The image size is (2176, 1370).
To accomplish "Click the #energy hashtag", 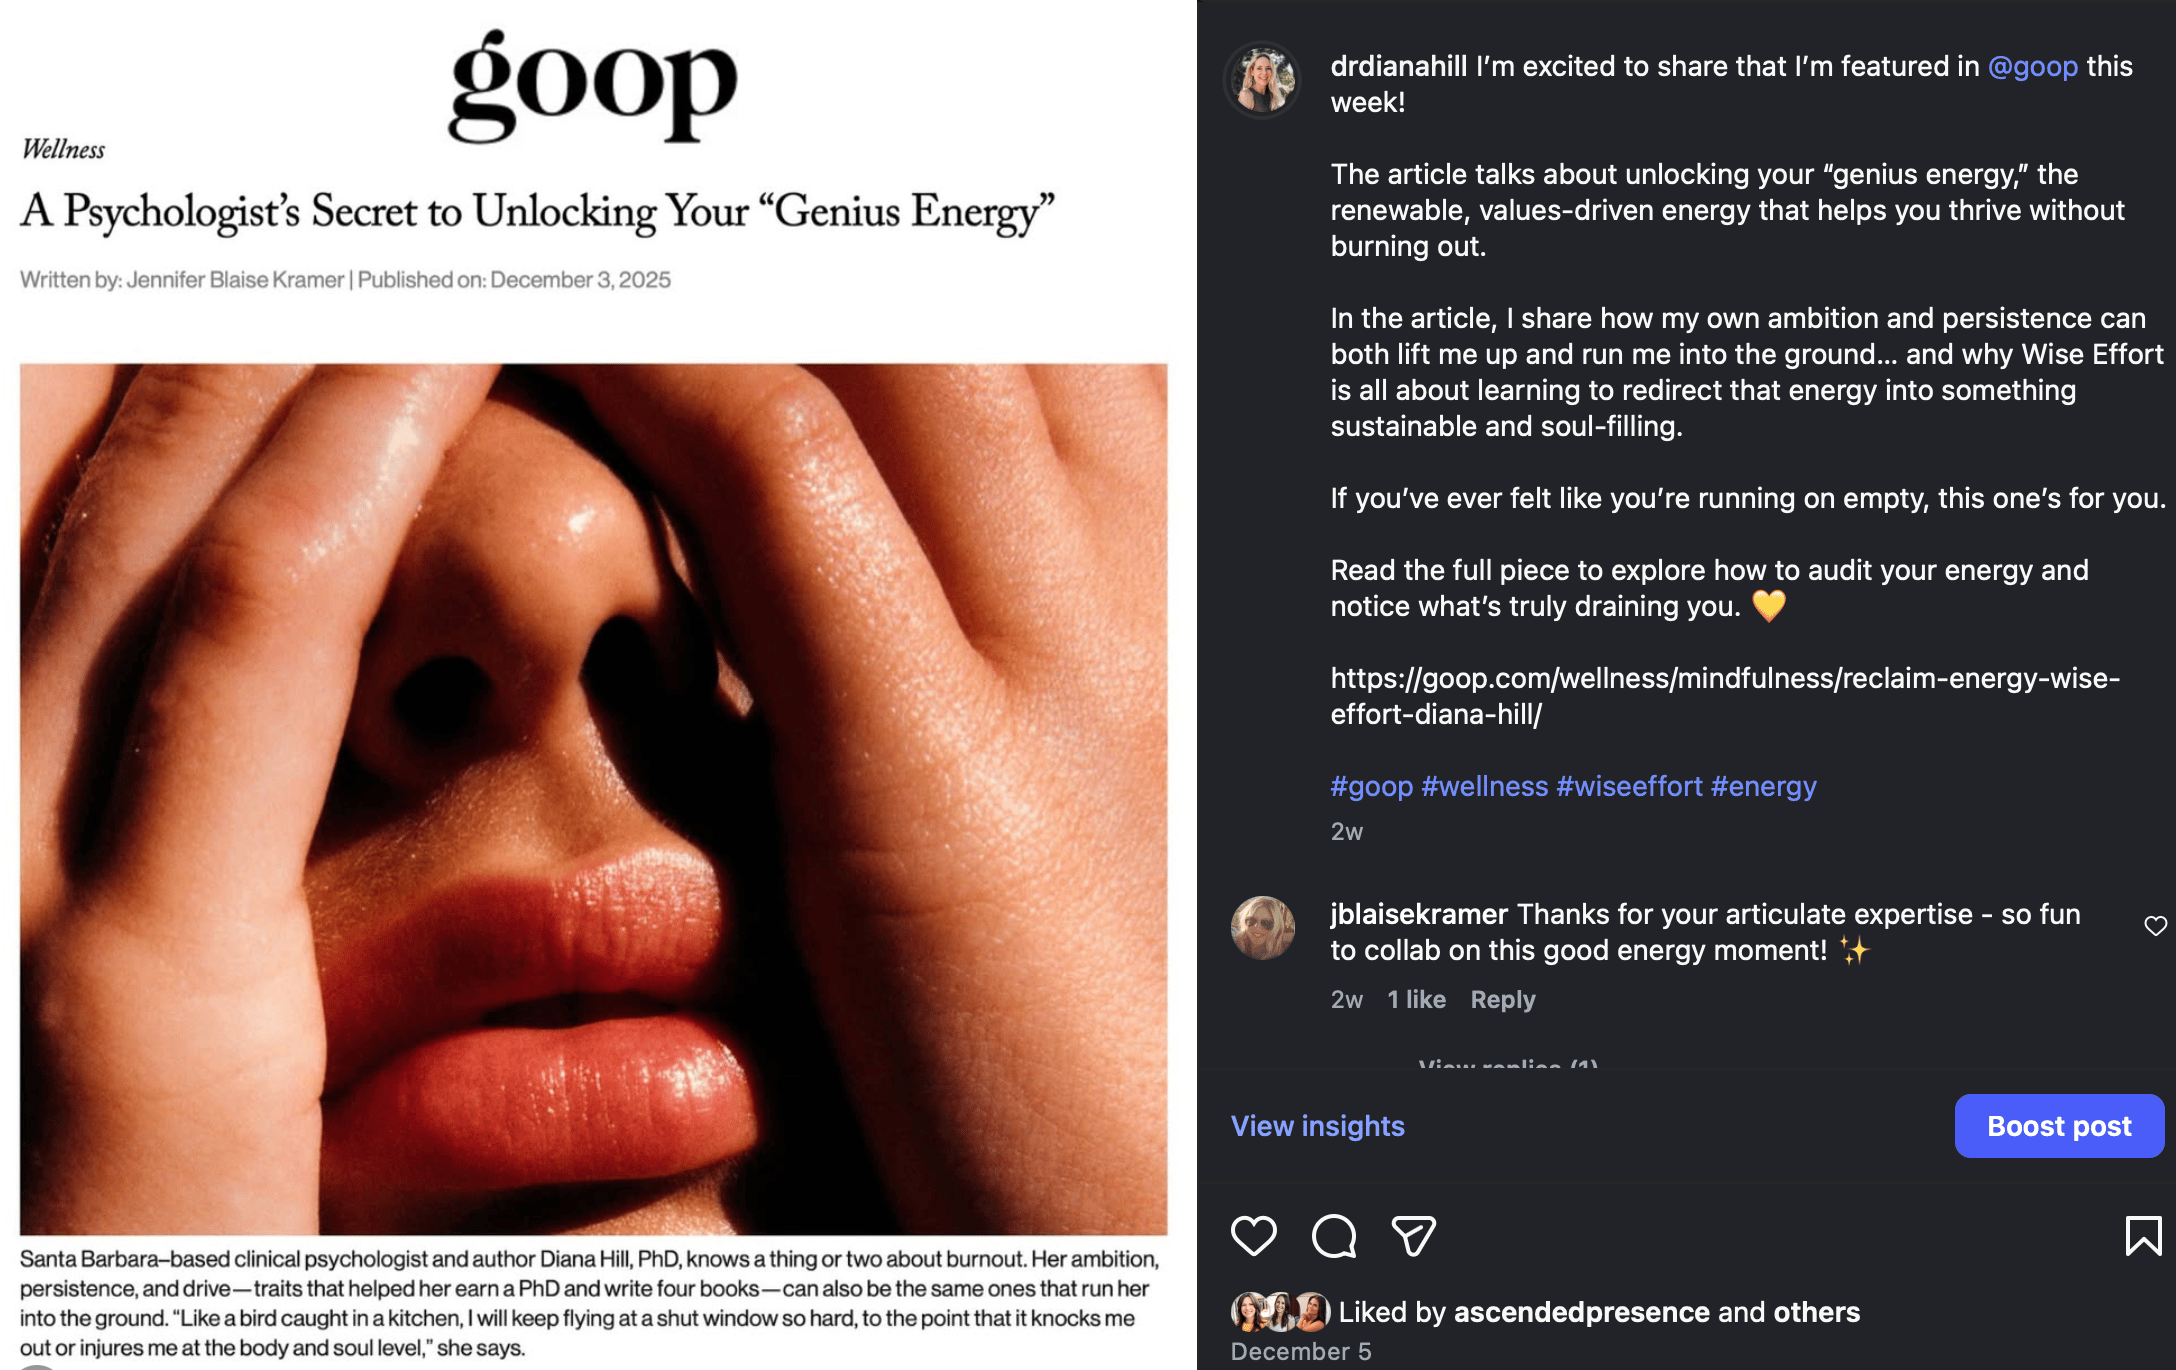I will click(x=1763, y=786).
